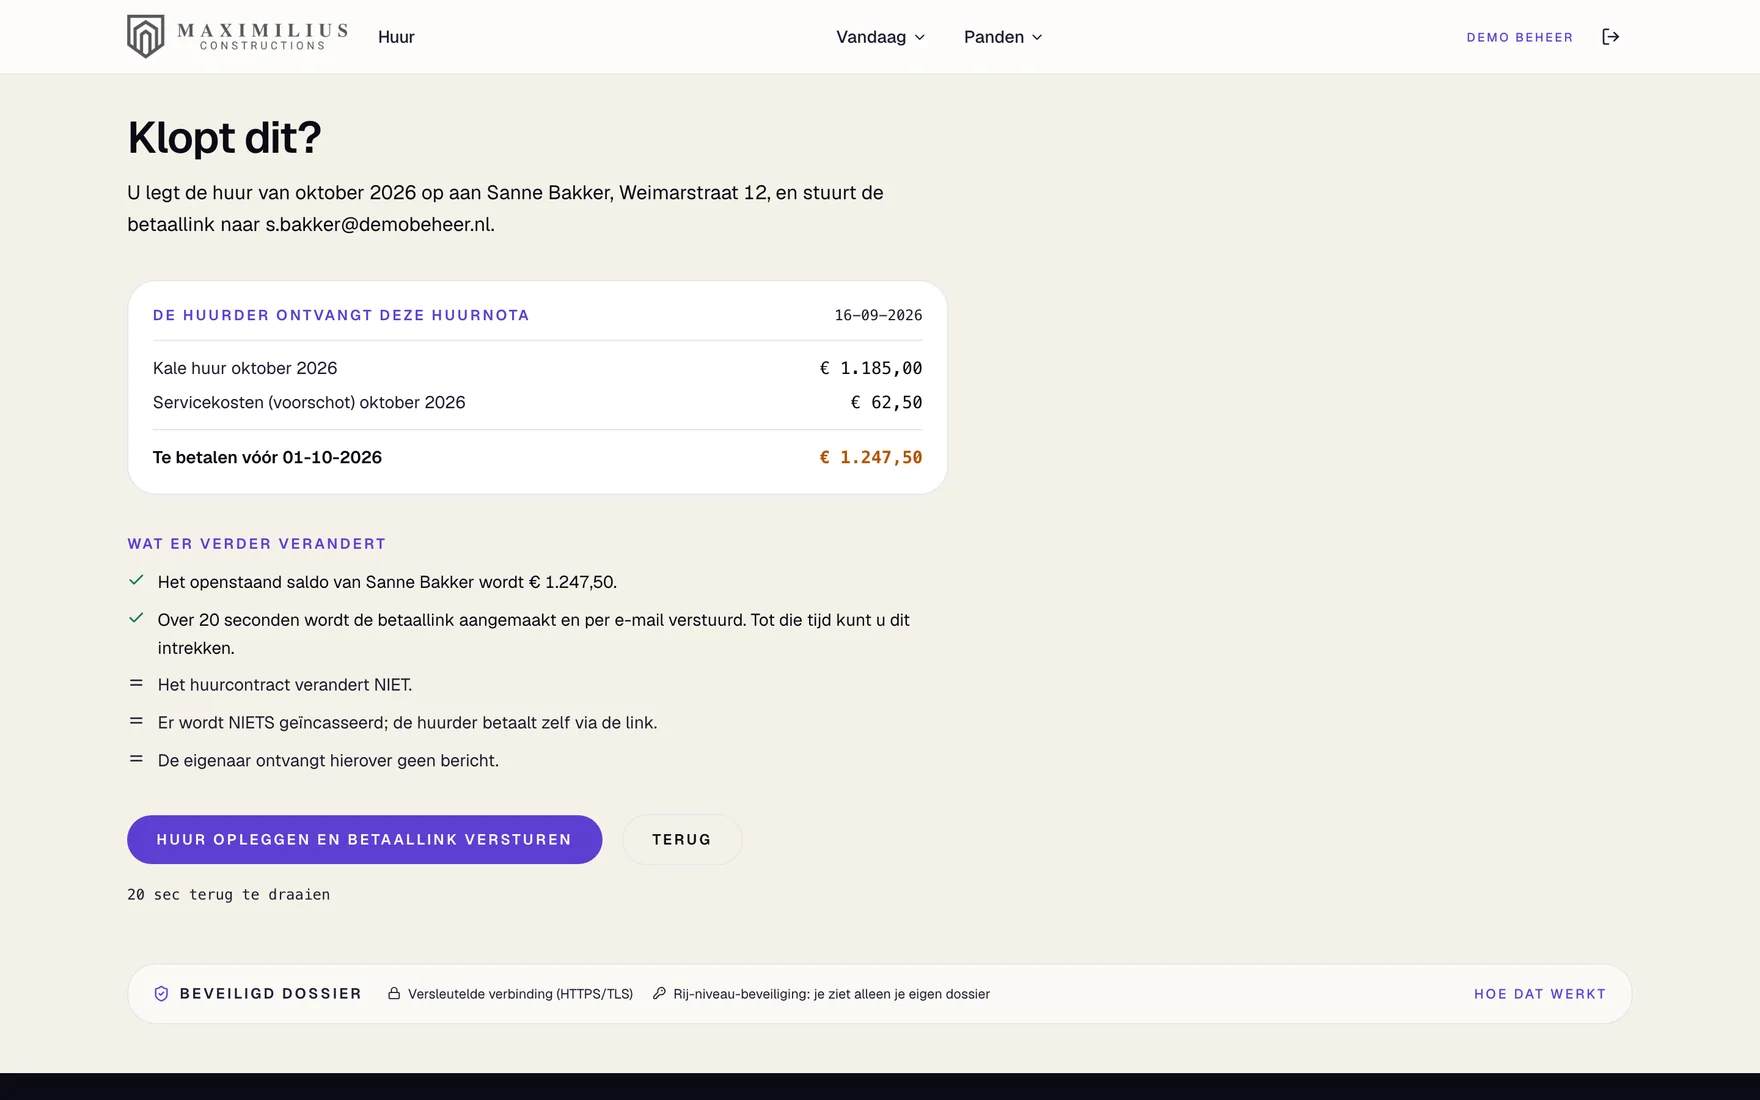The height and width of the screenshot is (1100, 1760).
Task: Click the checkmark icon beside Over 20 seconden line
Action: pyautogui.click(x=136, y=619)
